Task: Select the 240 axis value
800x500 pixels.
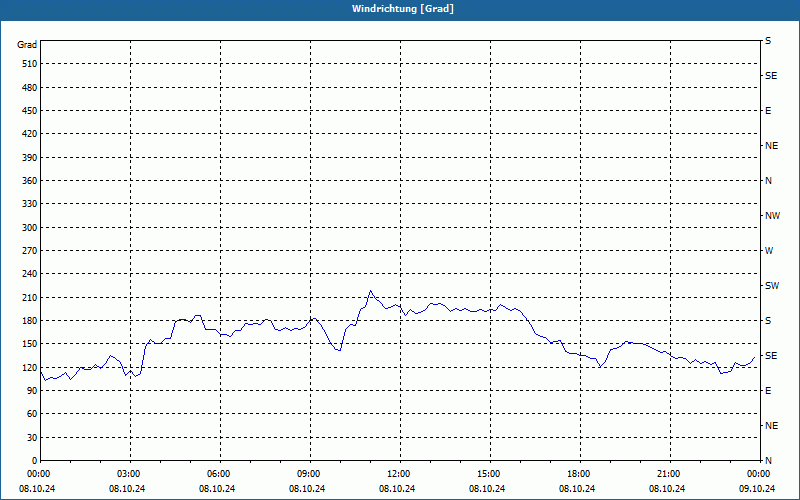Action: tap(30, 274)
